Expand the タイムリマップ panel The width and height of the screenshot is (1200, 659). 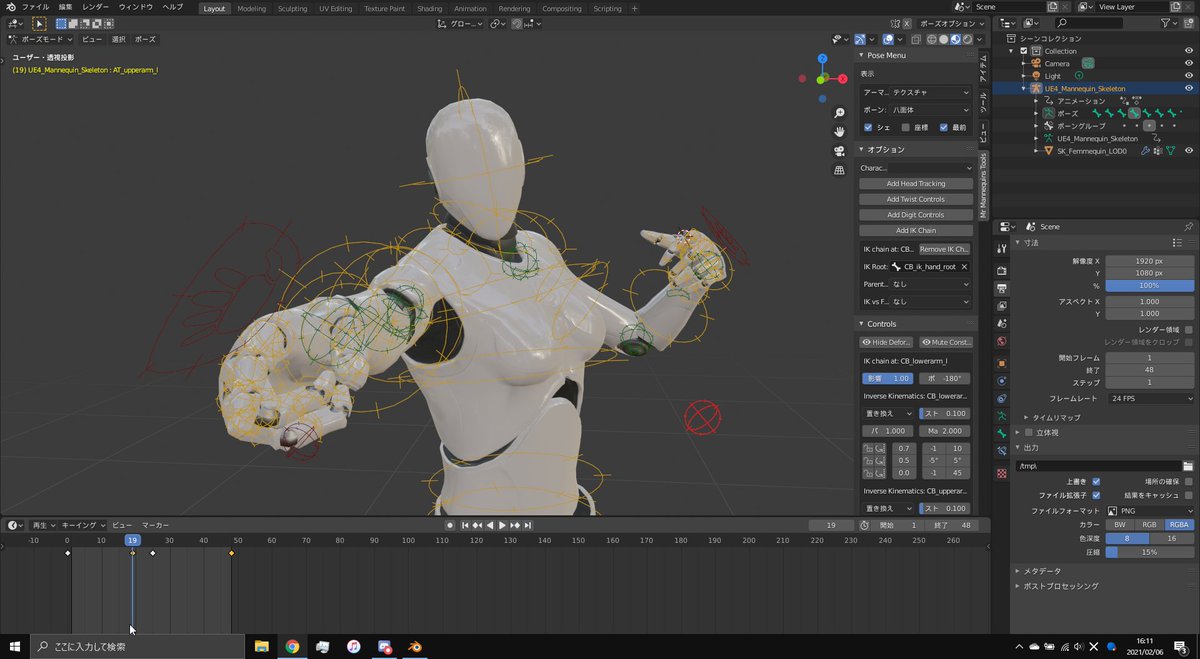(x=1055, y=417)
